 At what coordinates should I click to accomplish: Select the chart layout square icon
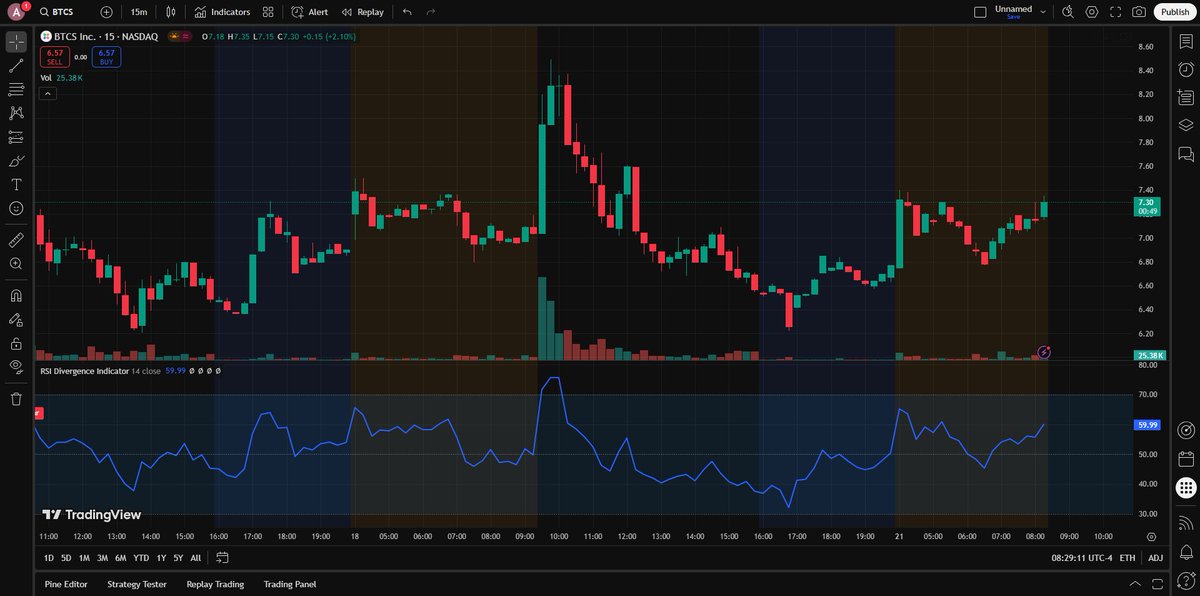tap(980, 12)
